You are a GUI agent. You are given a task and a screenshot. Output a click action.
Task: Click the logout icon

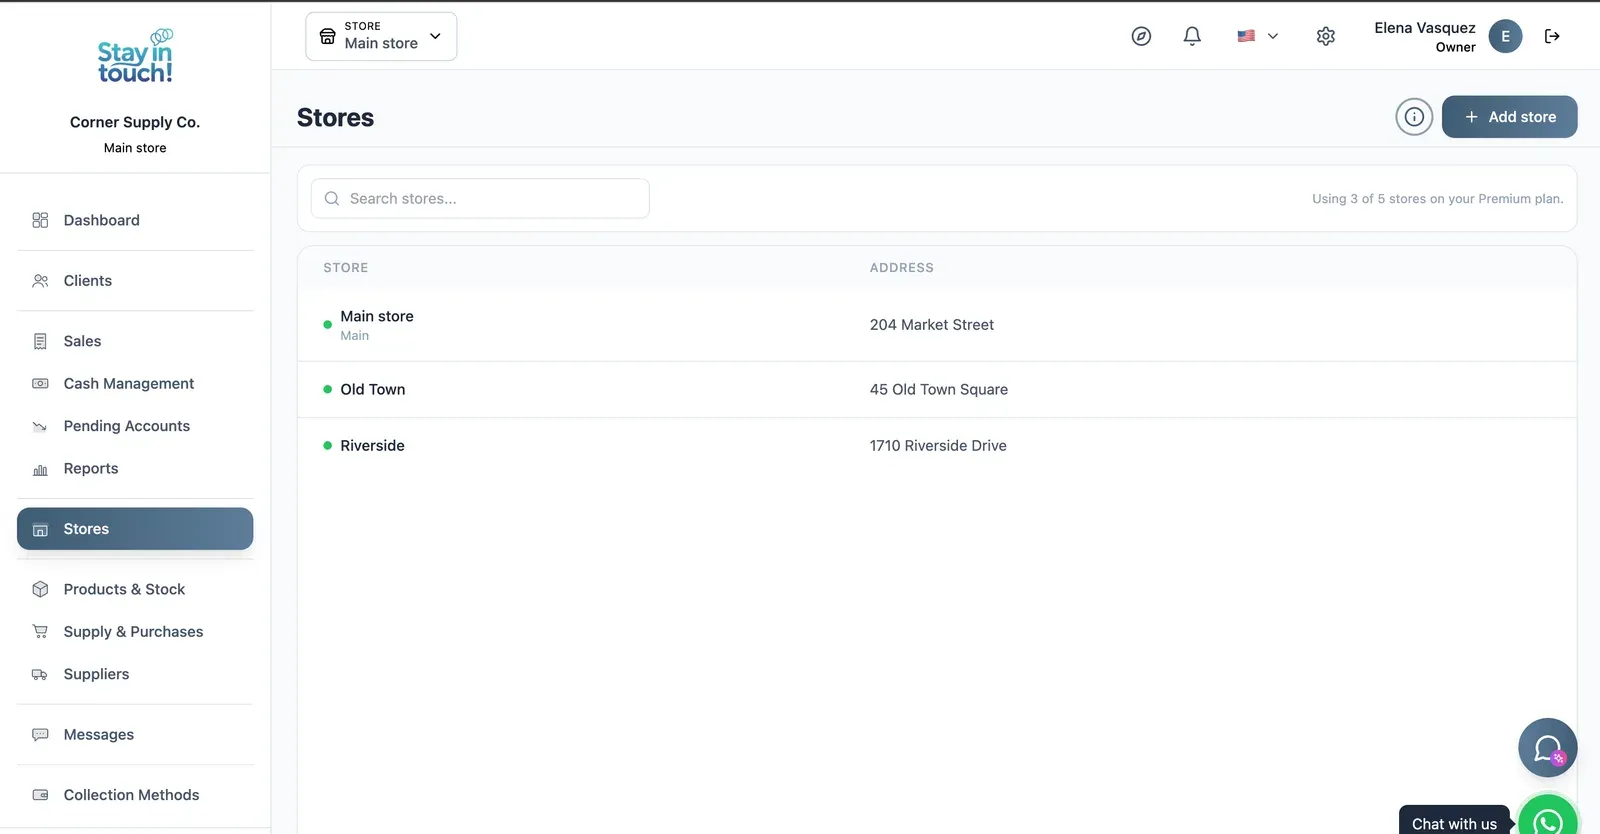click(1552, 36)
